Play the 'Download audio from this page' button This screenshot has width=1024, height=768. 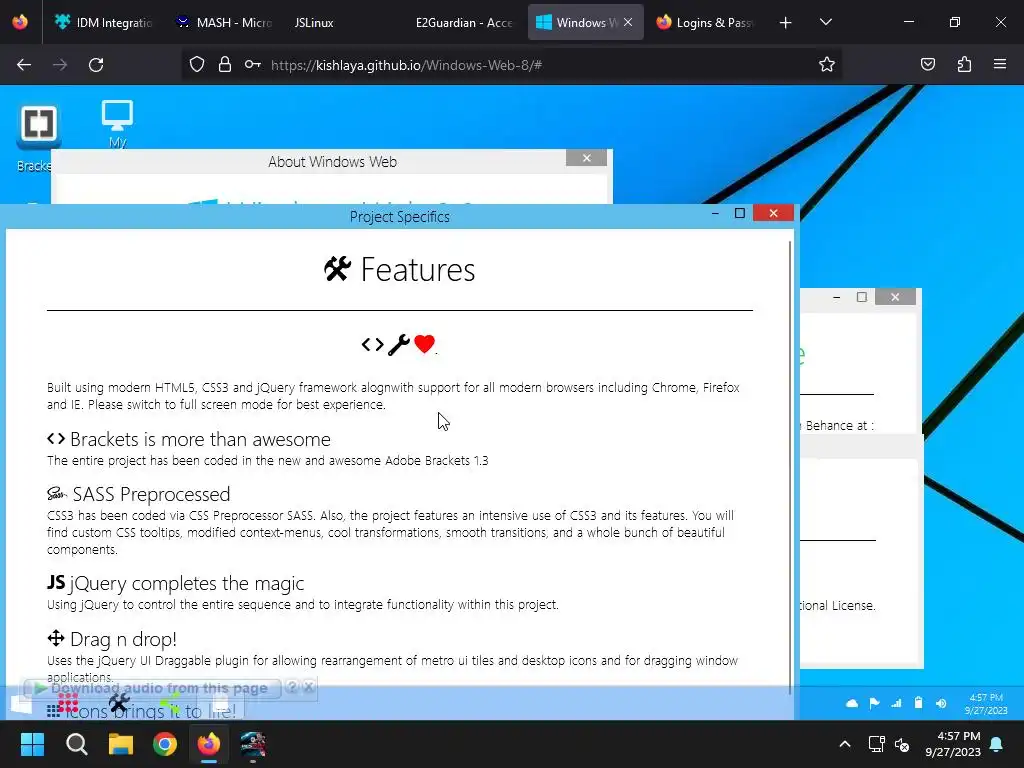click(152, 688)
